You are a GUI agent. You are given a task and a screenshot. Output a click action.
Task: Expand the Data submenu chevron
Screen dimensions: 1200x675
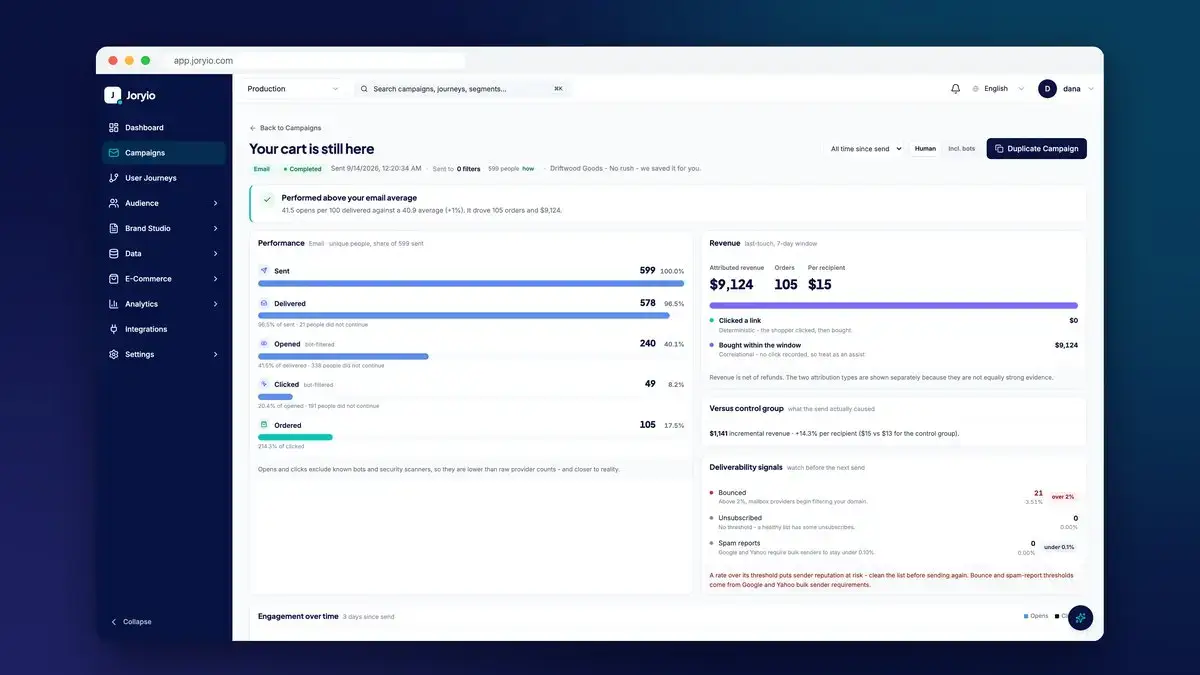(216, 254)
